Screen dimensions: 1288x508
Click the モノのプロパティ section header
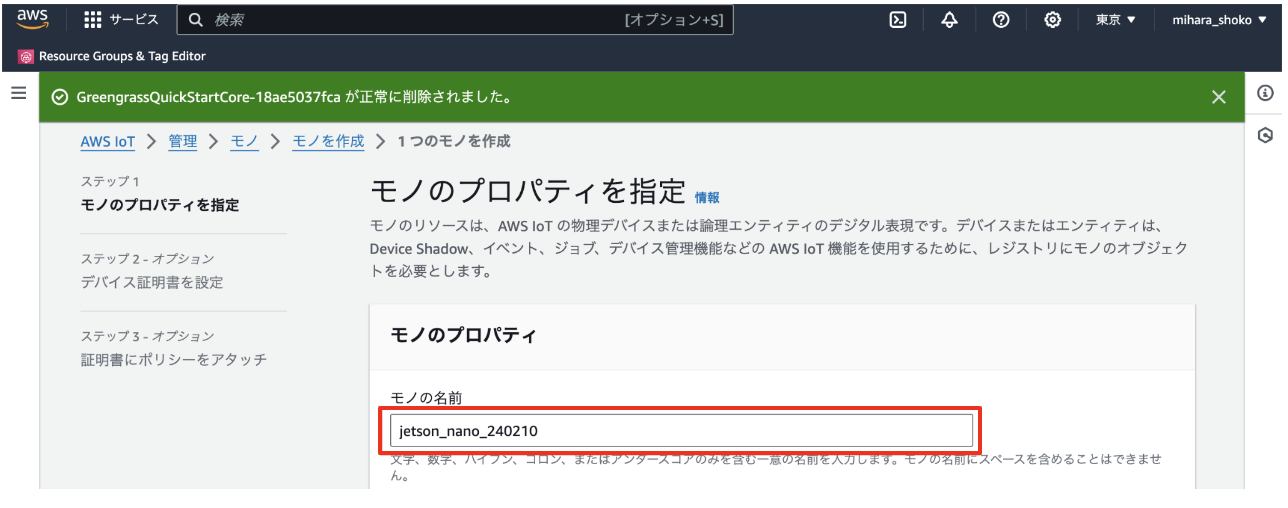[464, 335]
